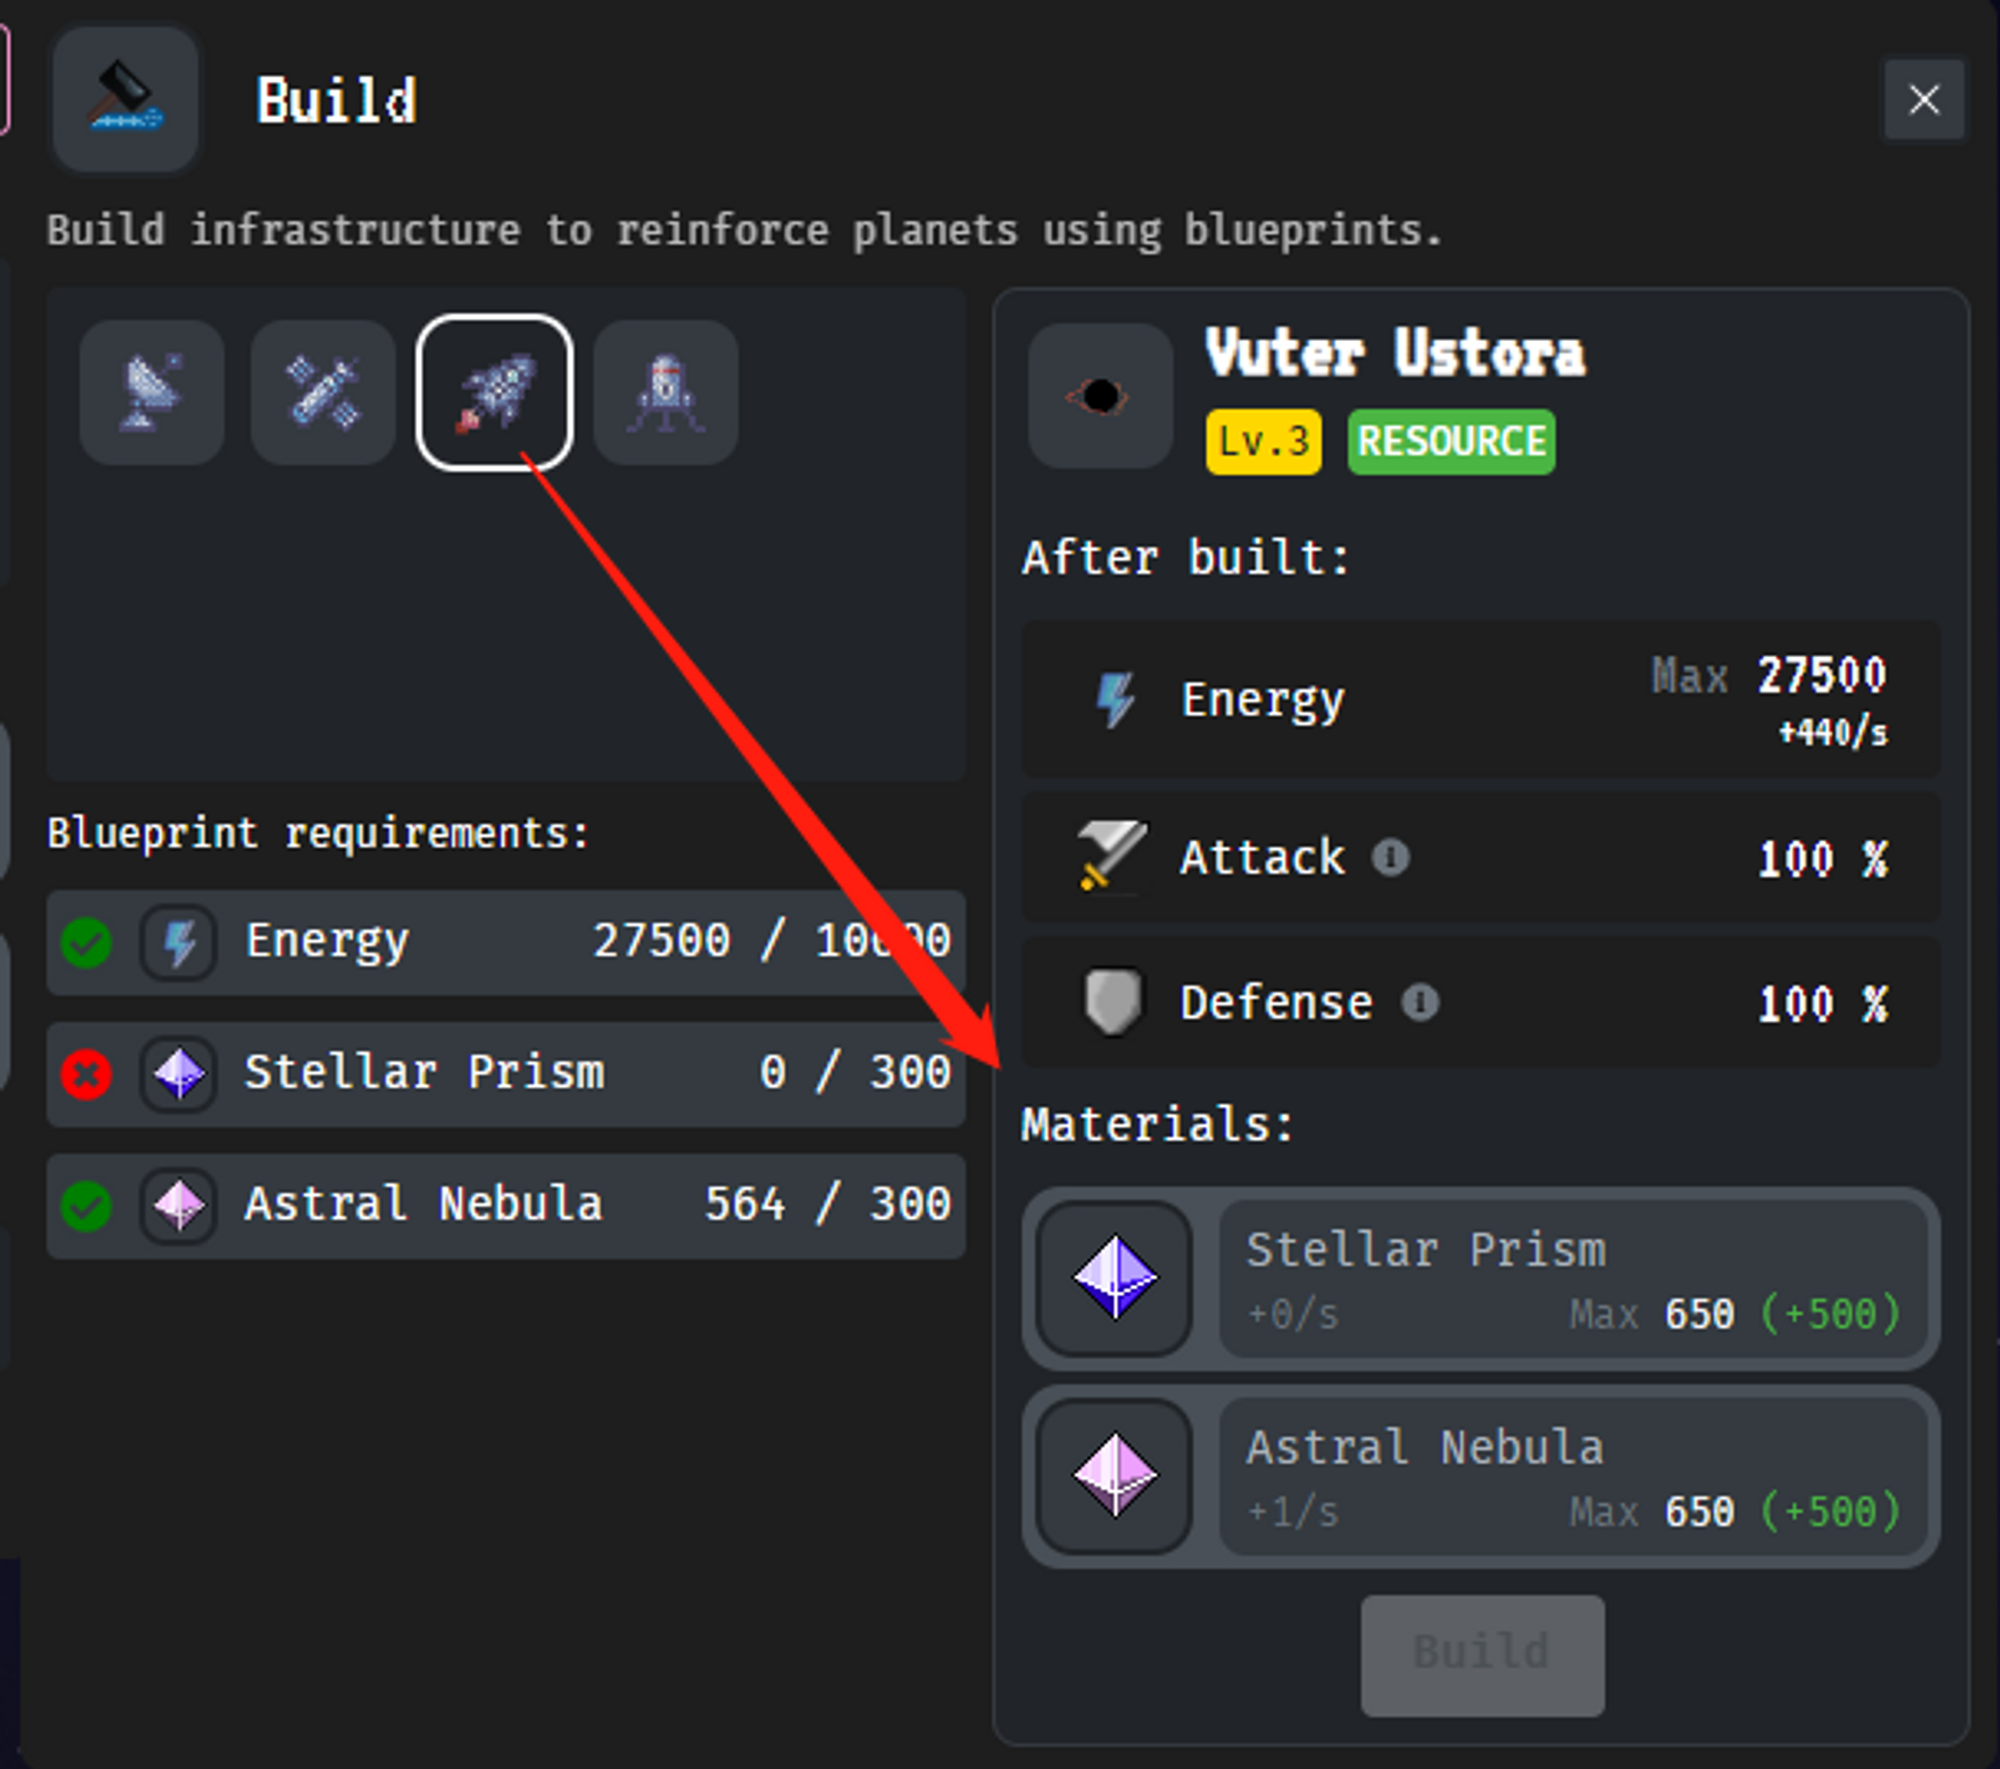Click the Astral Nebula material icon
2000x1769 pixels.
point(1115,1475)
